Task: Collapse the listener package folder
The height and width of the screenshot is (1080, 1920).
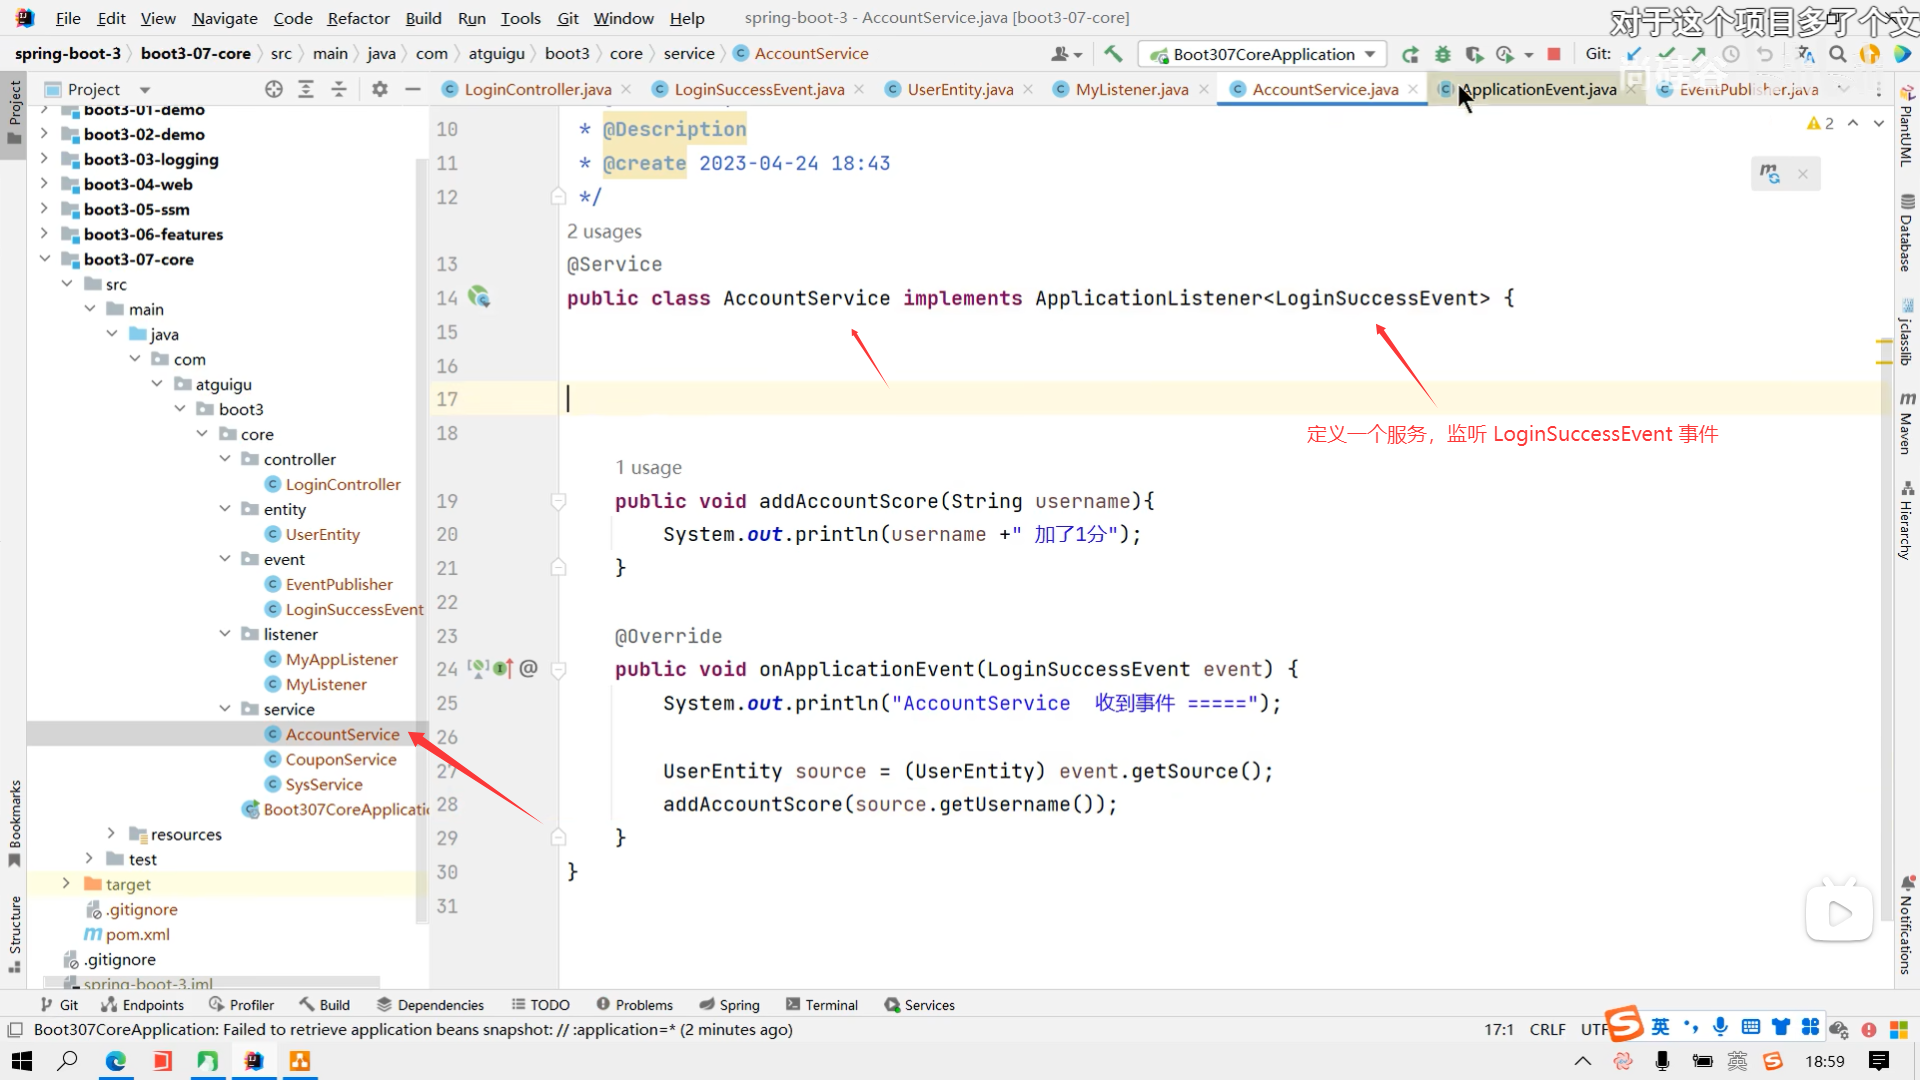Action: [224, 634]
